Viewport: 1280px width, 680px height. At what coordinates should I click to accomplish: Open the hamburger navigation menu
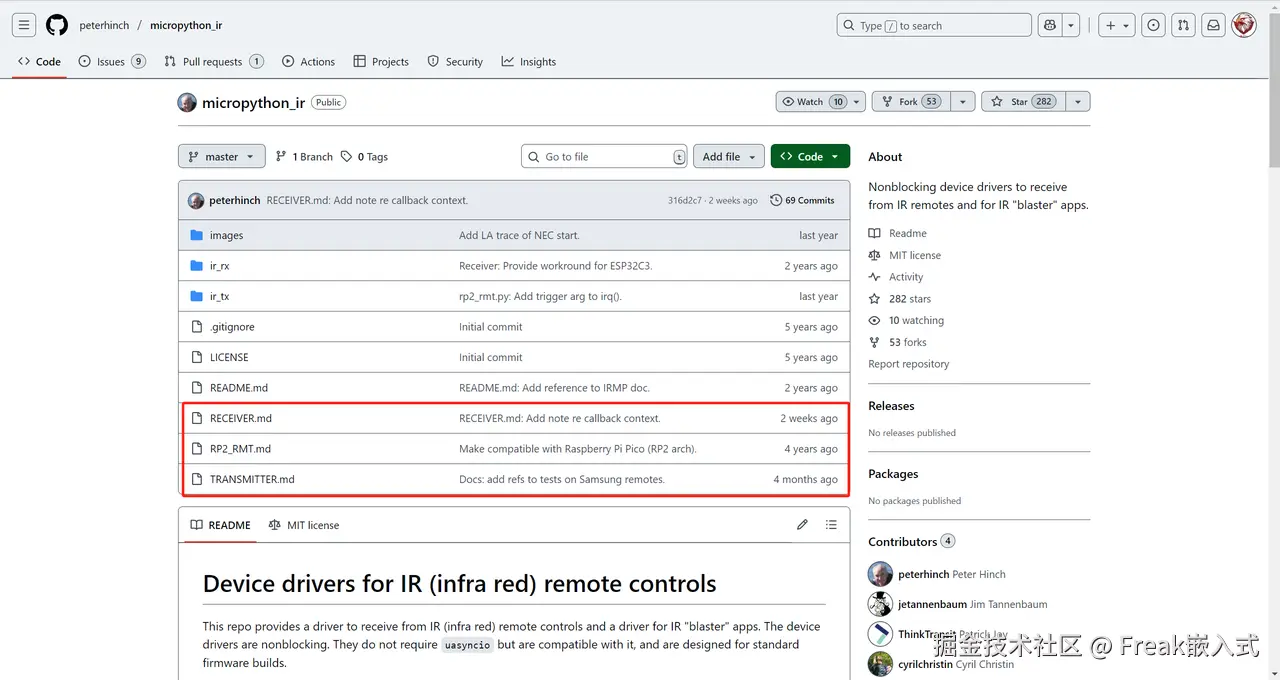coord(24,25)
